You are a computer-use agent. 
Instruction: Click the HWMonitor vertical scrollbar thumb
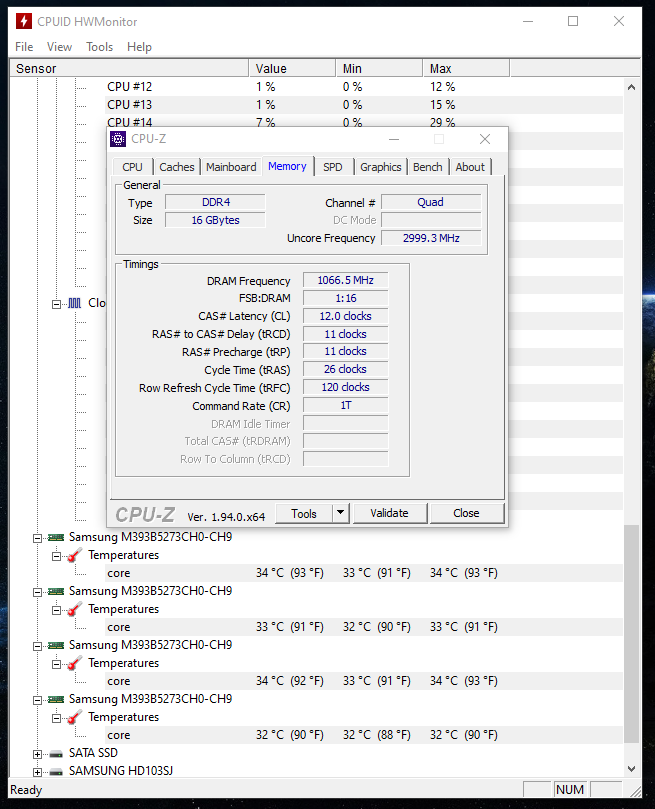[631, 634]
